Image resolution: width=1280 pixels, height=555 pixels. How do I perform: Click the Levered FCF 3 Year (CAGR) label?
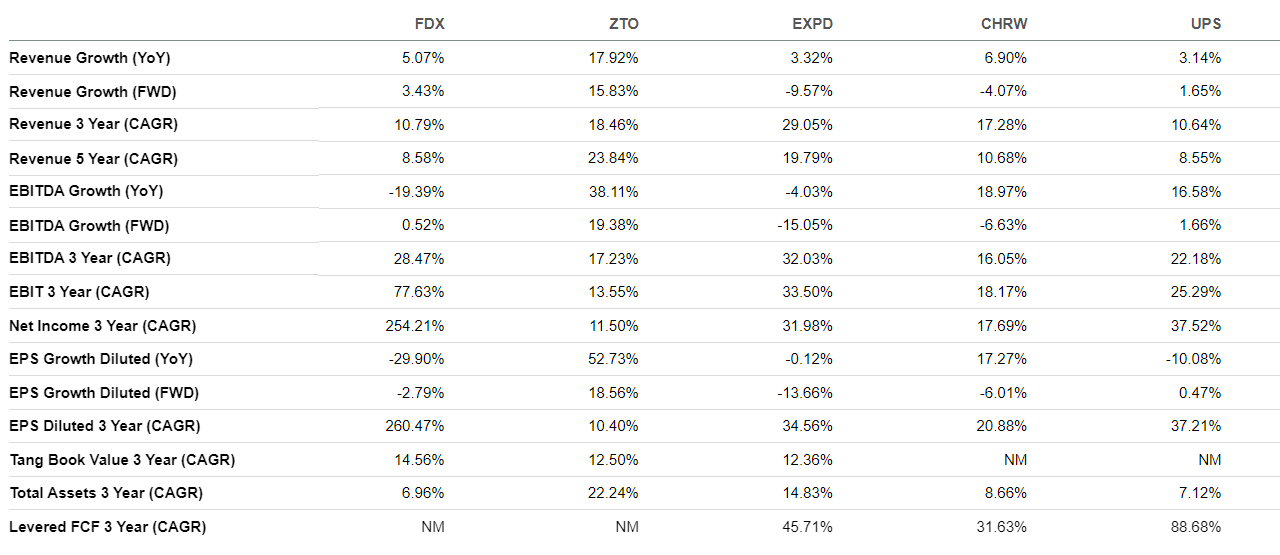107,527
